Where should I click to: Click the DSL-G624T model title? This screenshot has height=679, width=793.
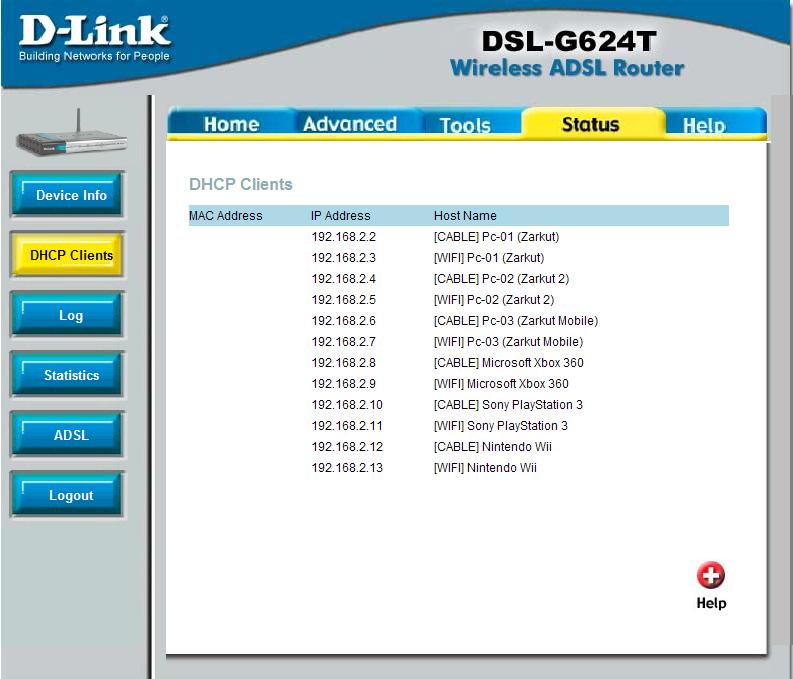(569, 41)
